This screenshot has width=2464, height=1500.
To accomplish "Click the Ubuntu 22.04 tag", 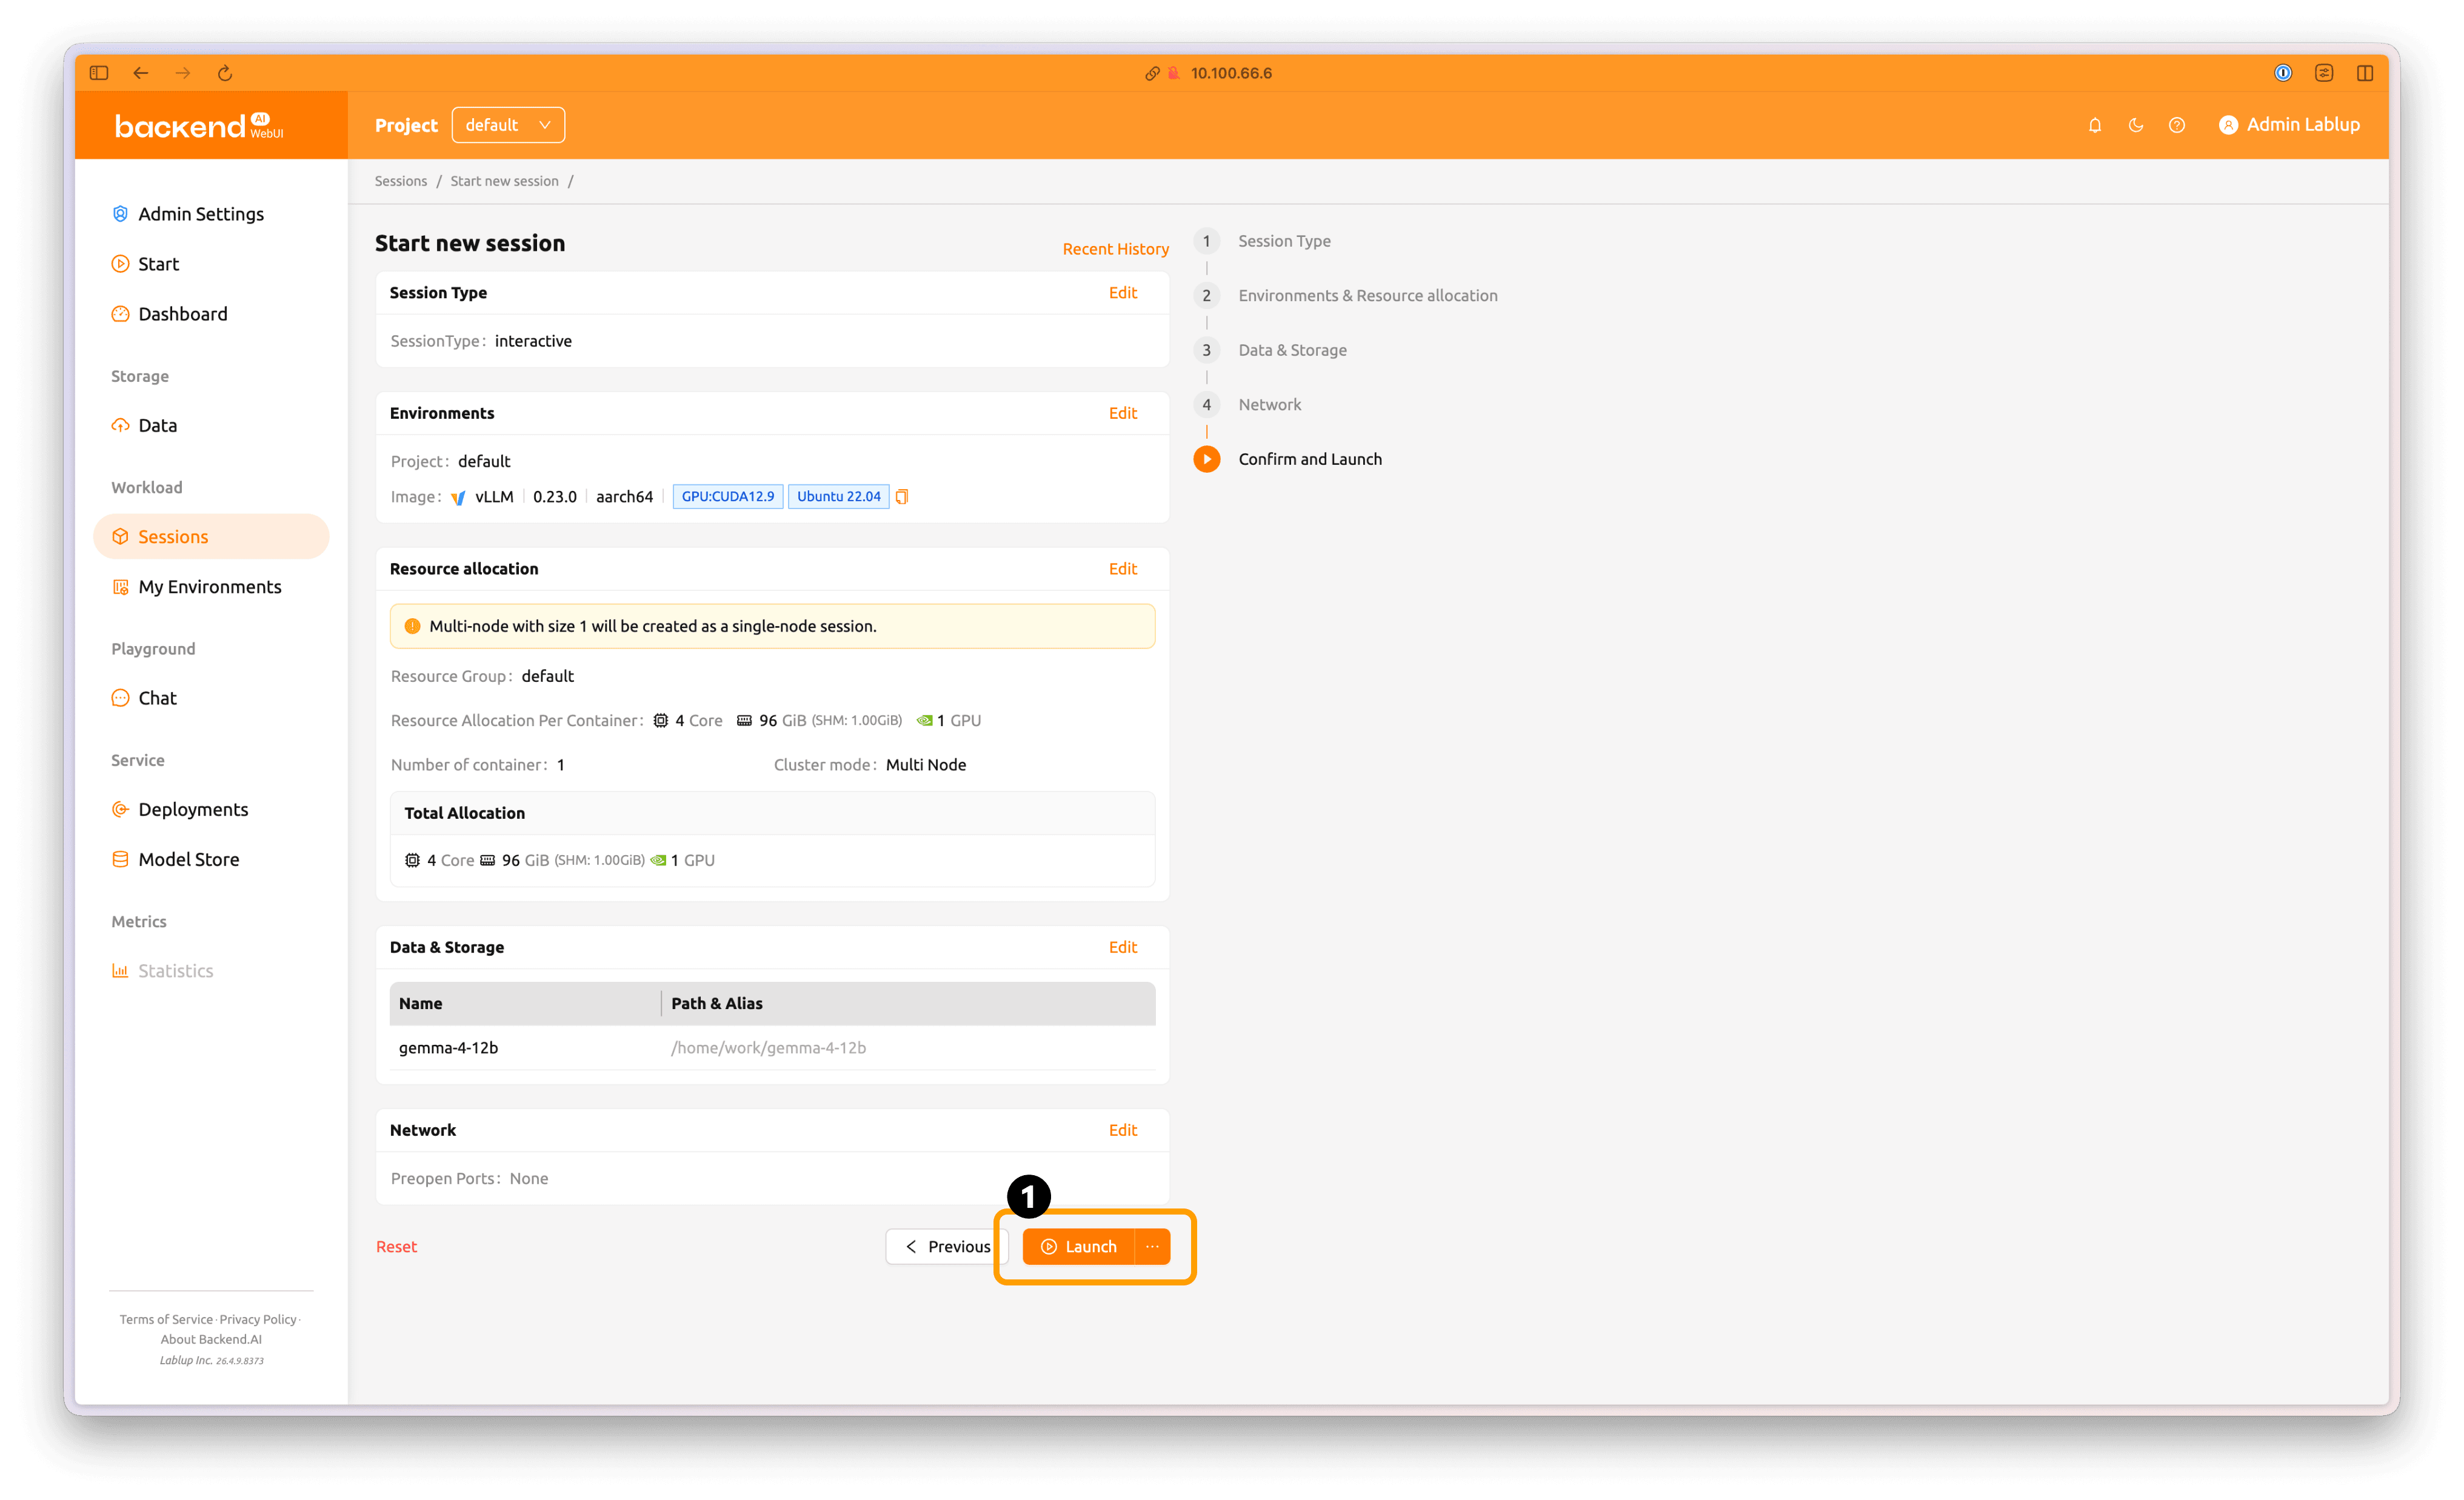I will point(838,497).
